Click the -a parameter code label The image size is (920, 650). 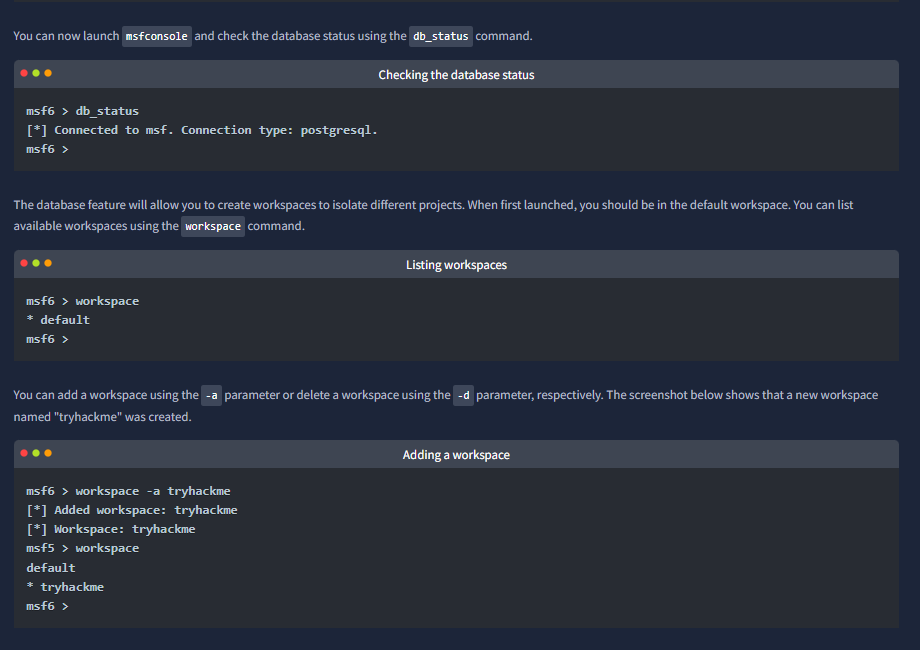[211, 395]
